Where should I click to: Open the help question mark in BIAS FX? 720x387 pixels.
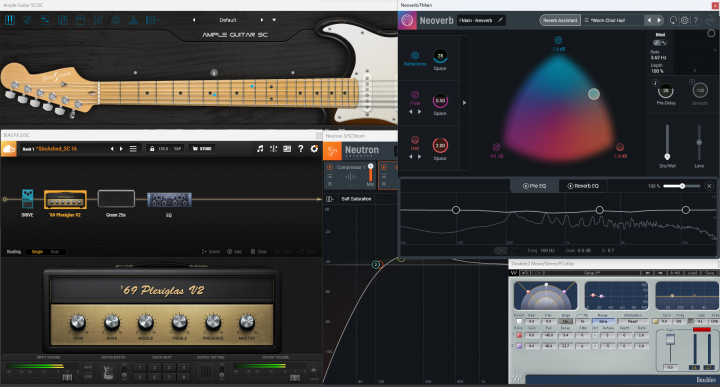(300, 149)
